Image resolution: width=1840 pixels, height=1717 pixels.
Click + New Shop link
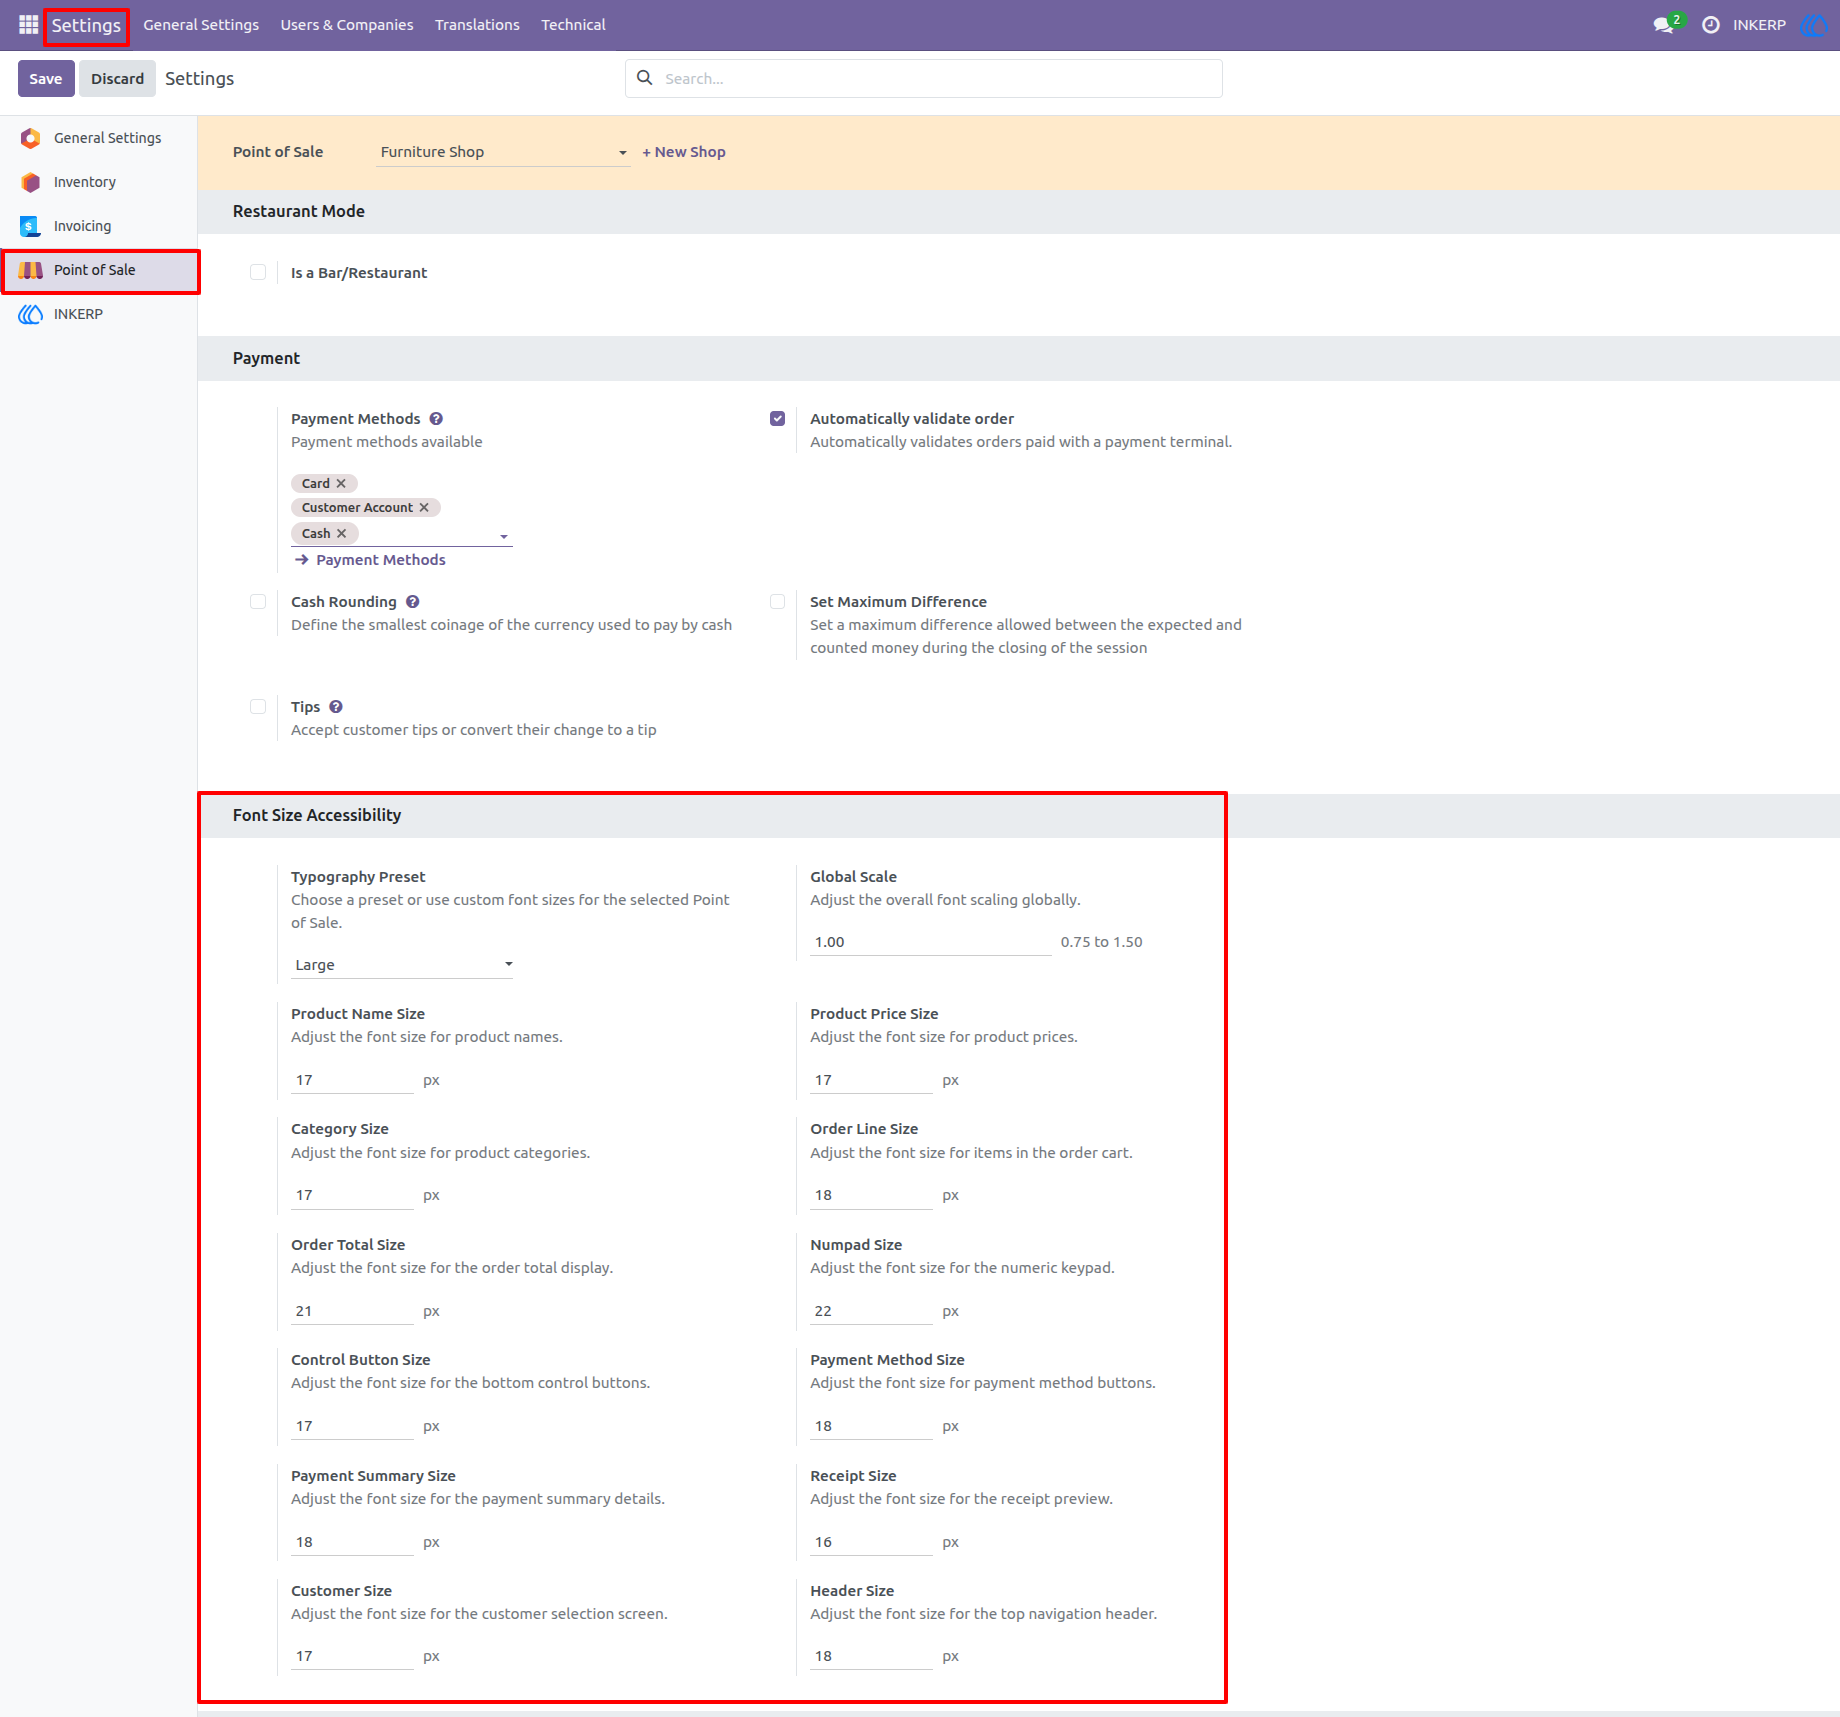[684, 152]
